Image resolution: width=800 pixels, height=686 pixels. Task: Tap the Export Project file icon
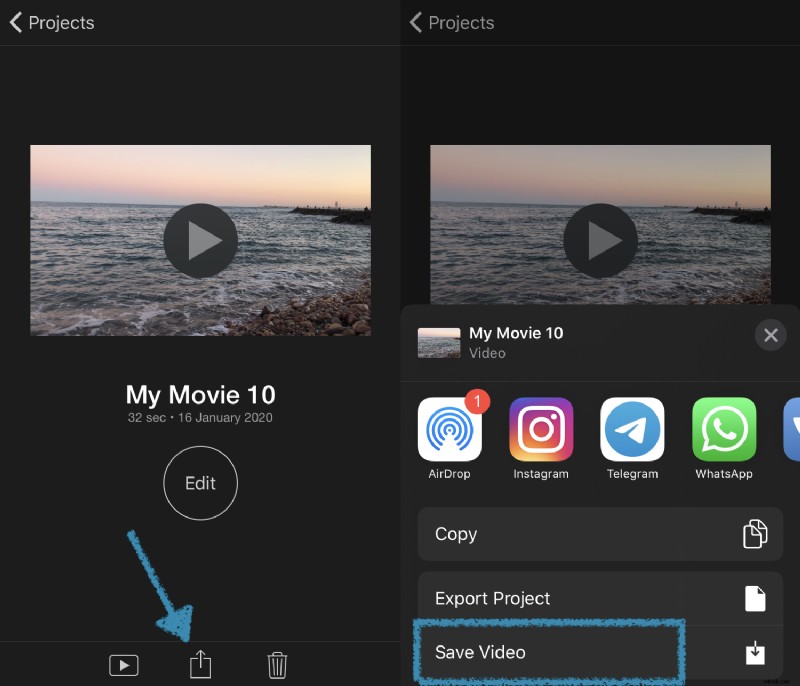click(x=755, y=597)
